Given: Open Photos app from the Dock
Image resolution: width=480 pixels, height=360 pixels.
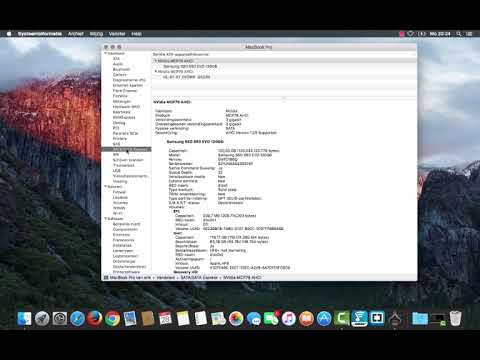Looking at the screenshot, I should [x=236, y=319].
